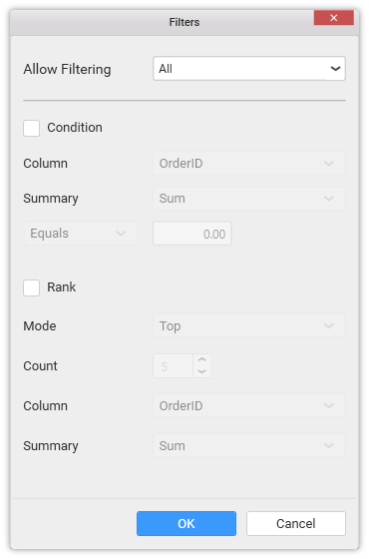The width and height of the screenshot is (369, 559).
Task: Click the condition value field 0.00
Action: [192, 234]
